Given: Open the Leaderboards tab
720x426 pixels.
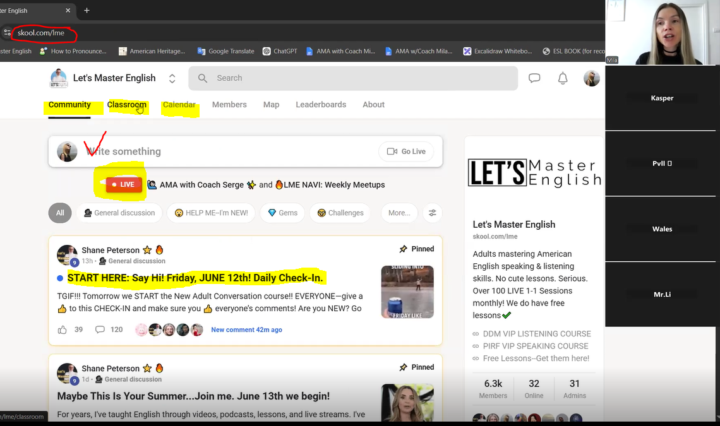Looking at the screenshot, I should point(321,105).
